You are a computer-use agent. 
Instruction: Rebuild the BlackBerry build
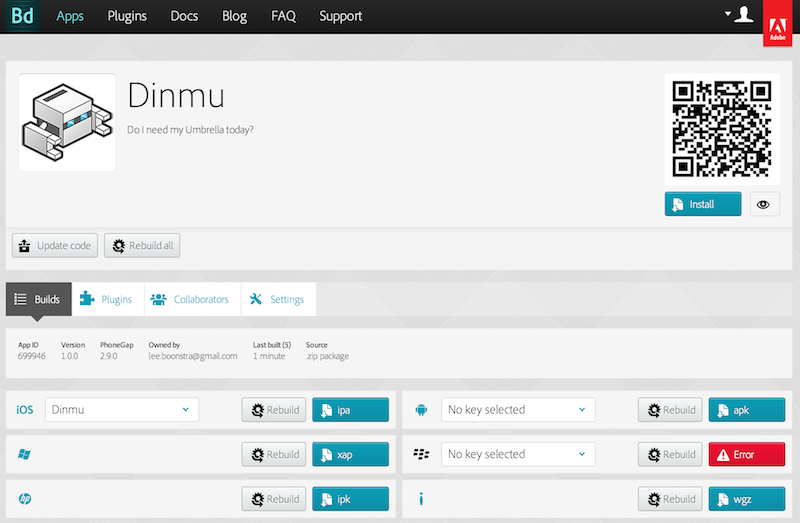pyautogui.click(x=670, y=454)
